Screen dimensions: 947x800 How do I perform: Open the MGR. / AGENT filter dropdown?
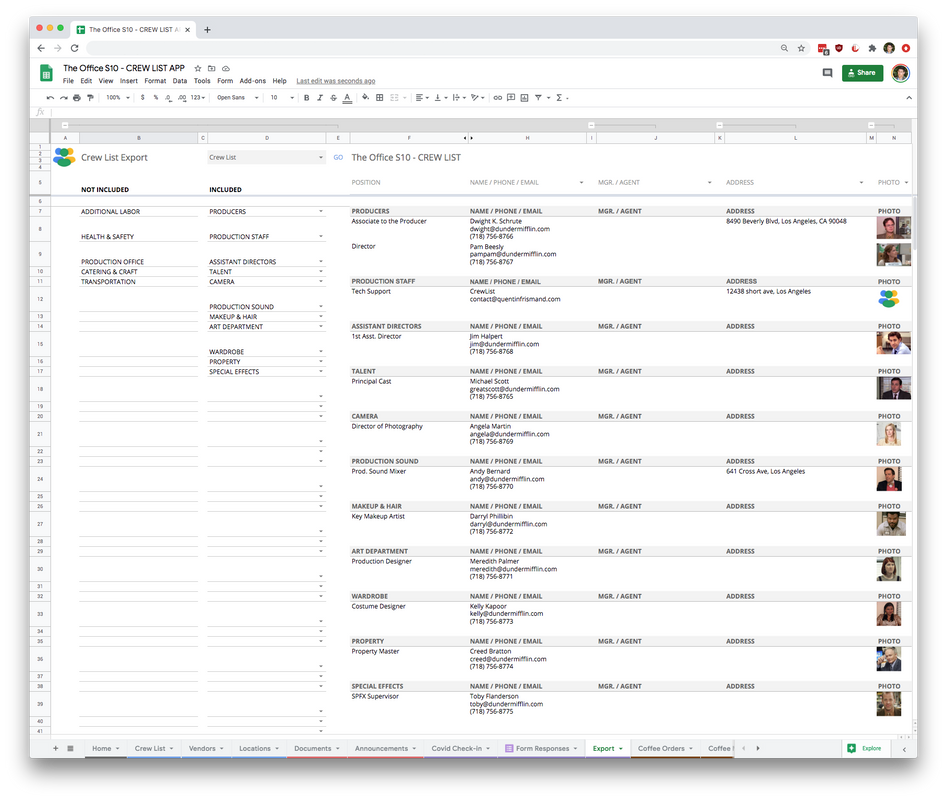[709, 182]
